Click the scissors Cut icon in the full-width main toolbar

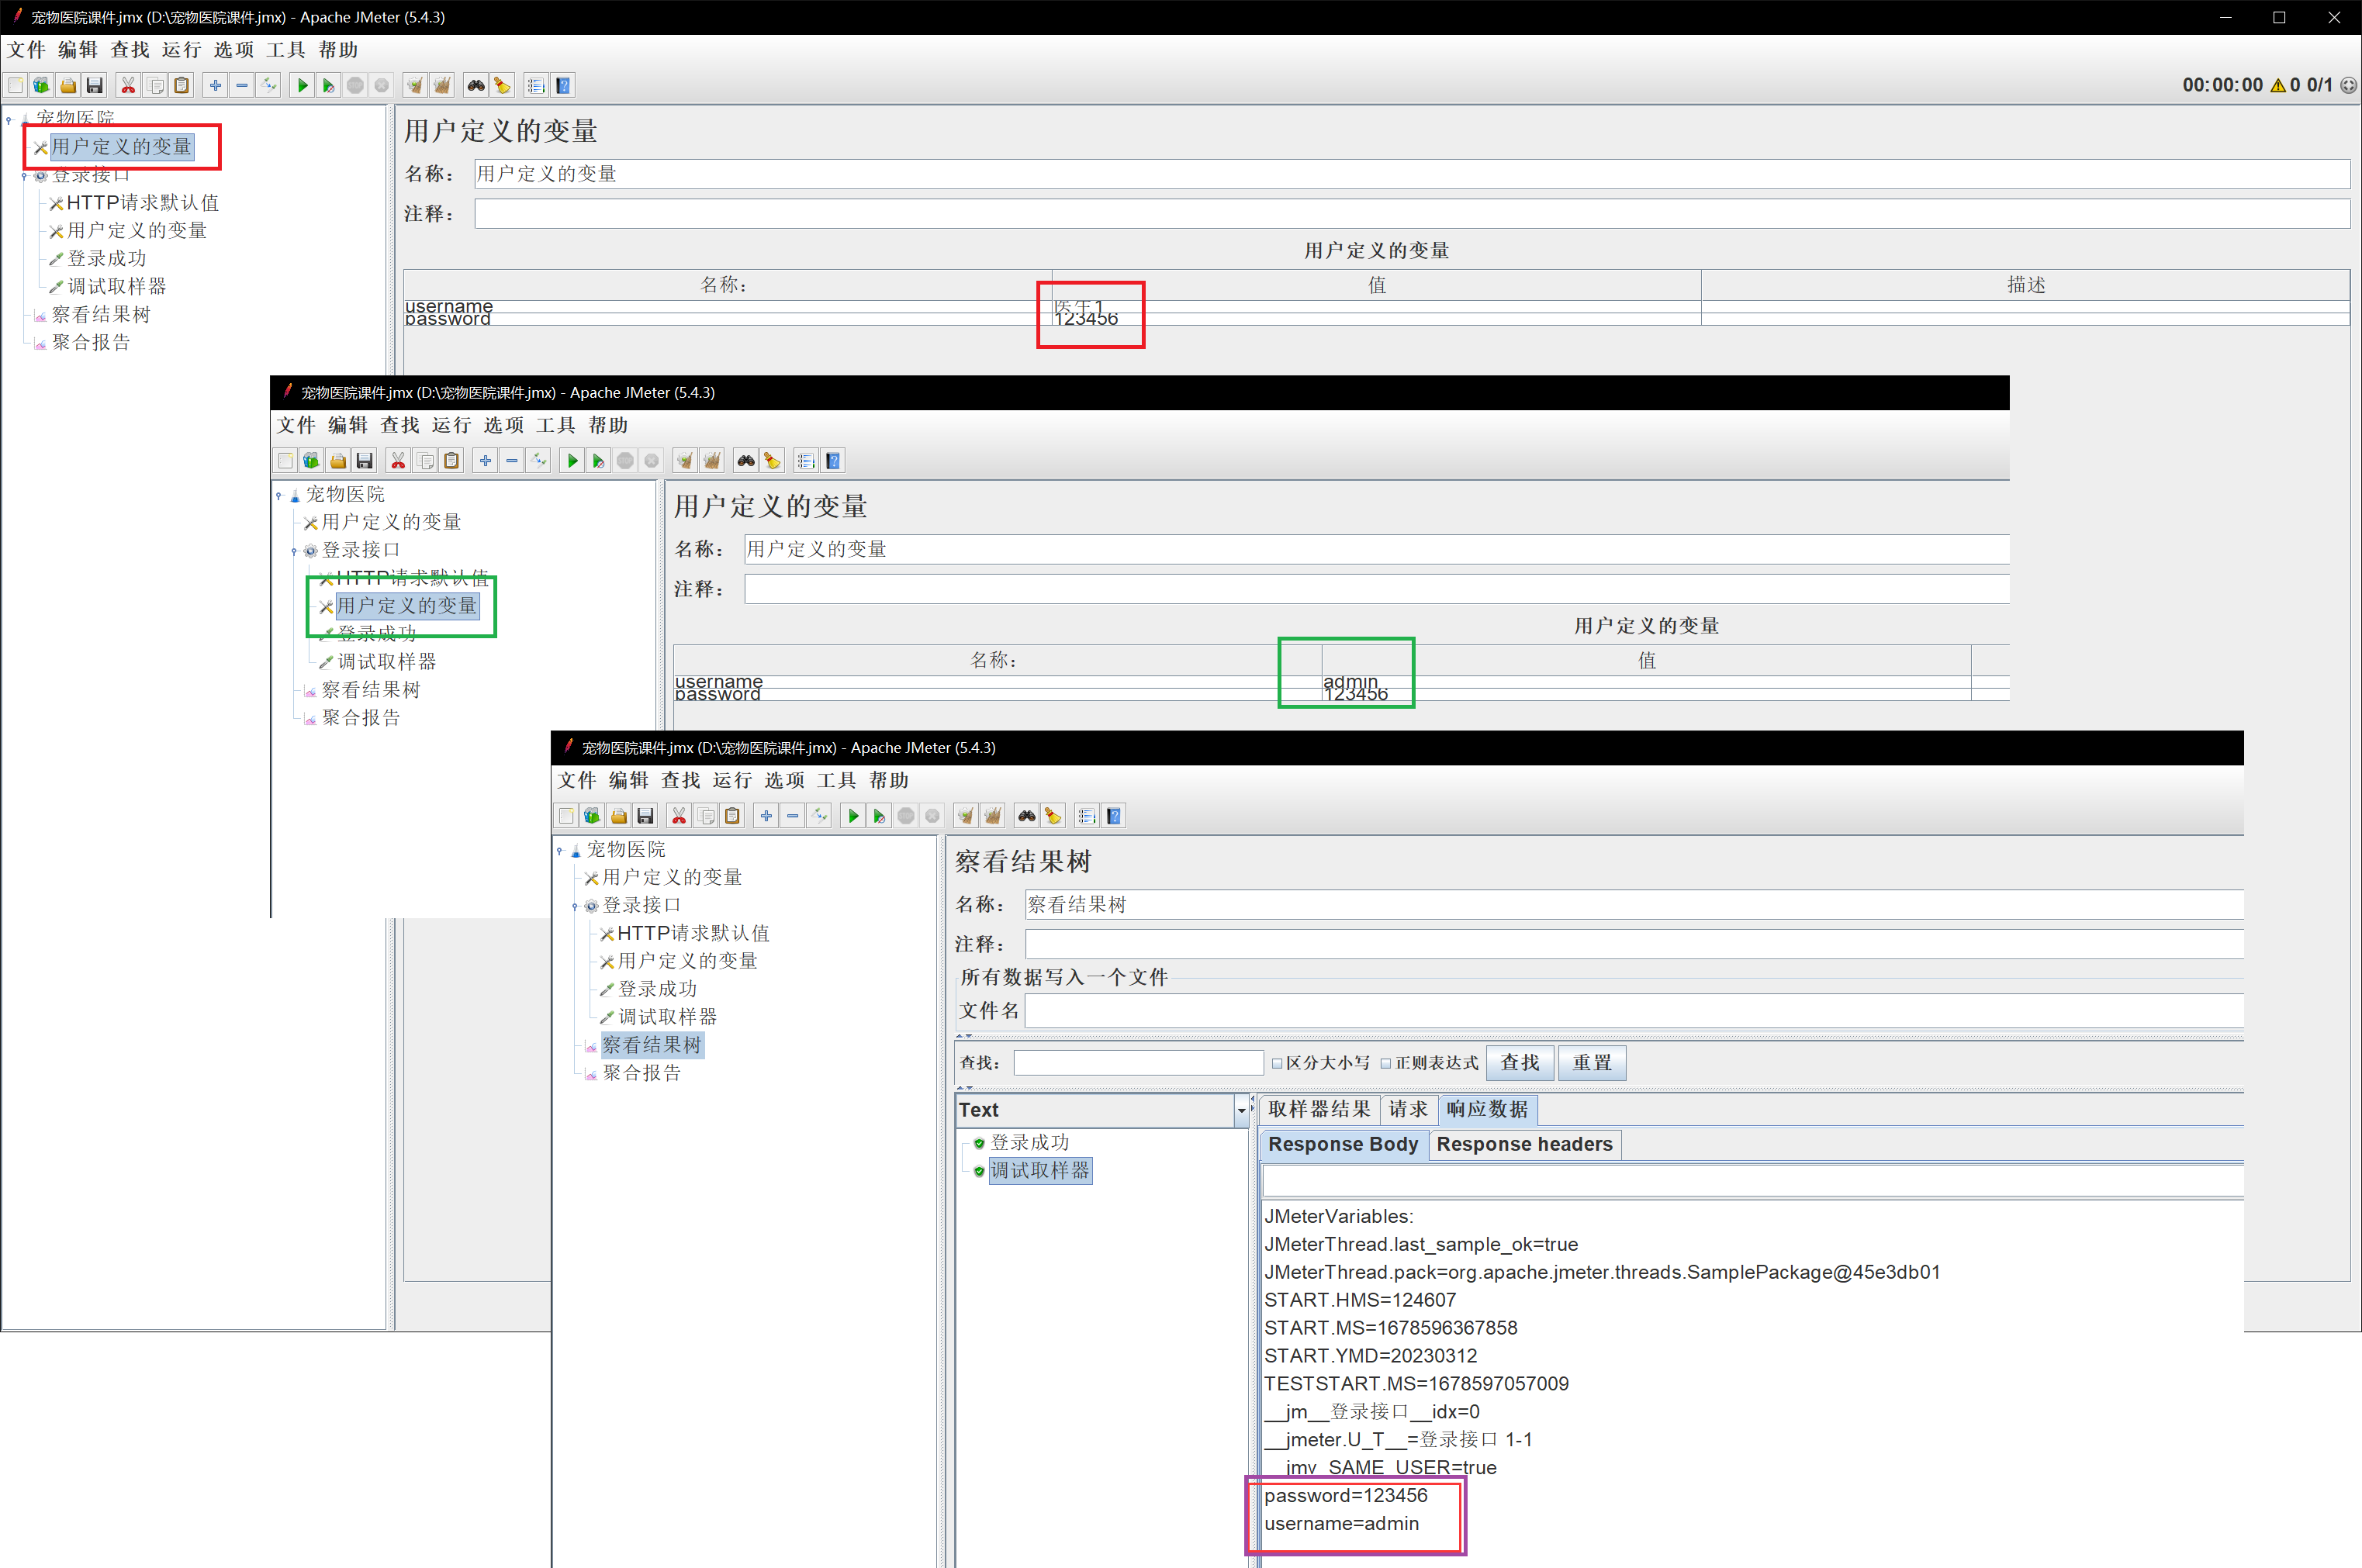[x=128, y=86]
